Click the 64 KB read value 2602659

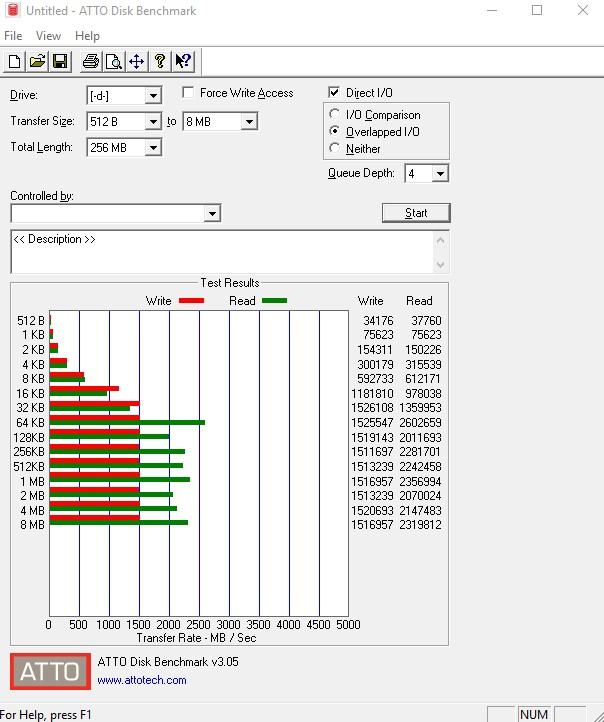pos(420,423)
